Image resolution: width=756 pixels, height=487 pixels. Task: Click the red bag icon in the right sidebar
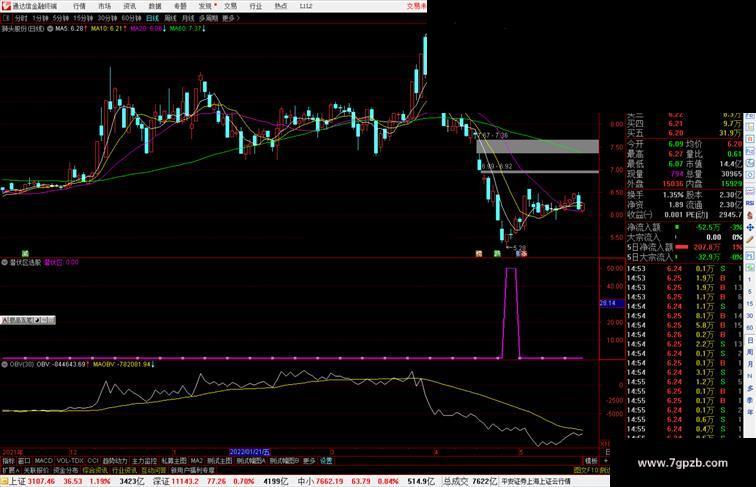coord(750,215)
